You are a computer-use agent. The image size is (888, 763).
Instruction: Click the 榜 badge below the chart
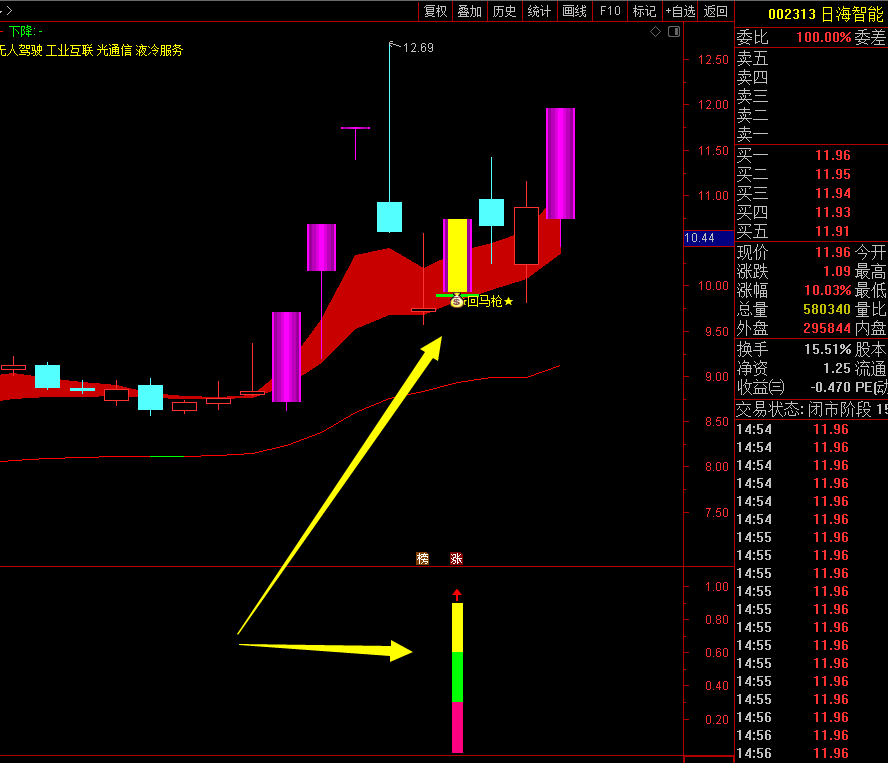coord(422,559)
